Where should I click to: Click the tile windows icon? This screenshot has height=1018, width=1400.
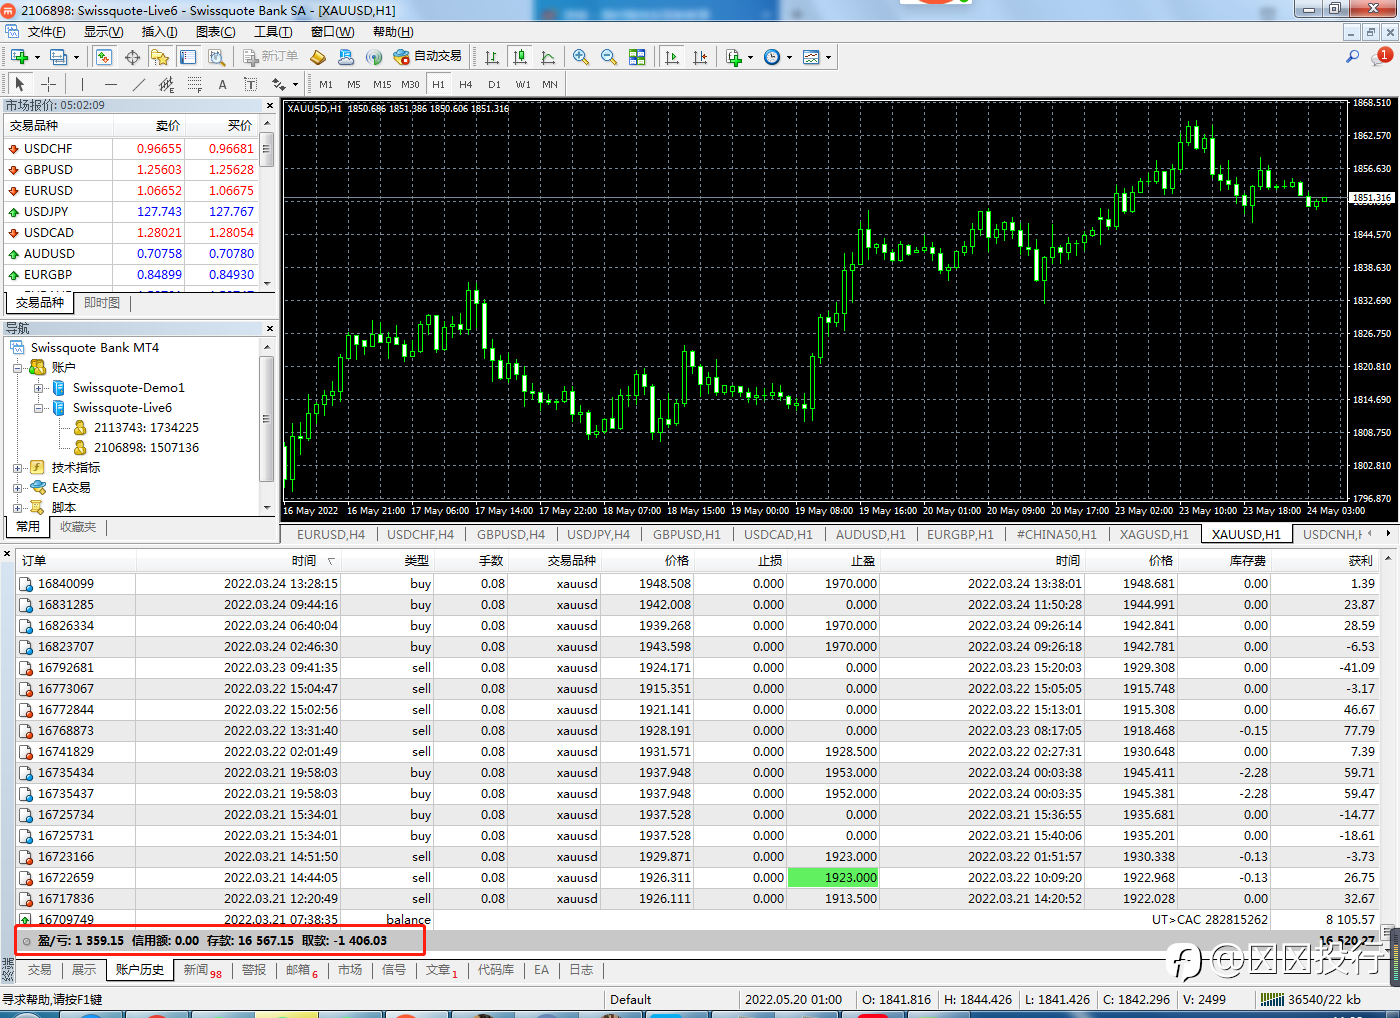tap(637, 57)
